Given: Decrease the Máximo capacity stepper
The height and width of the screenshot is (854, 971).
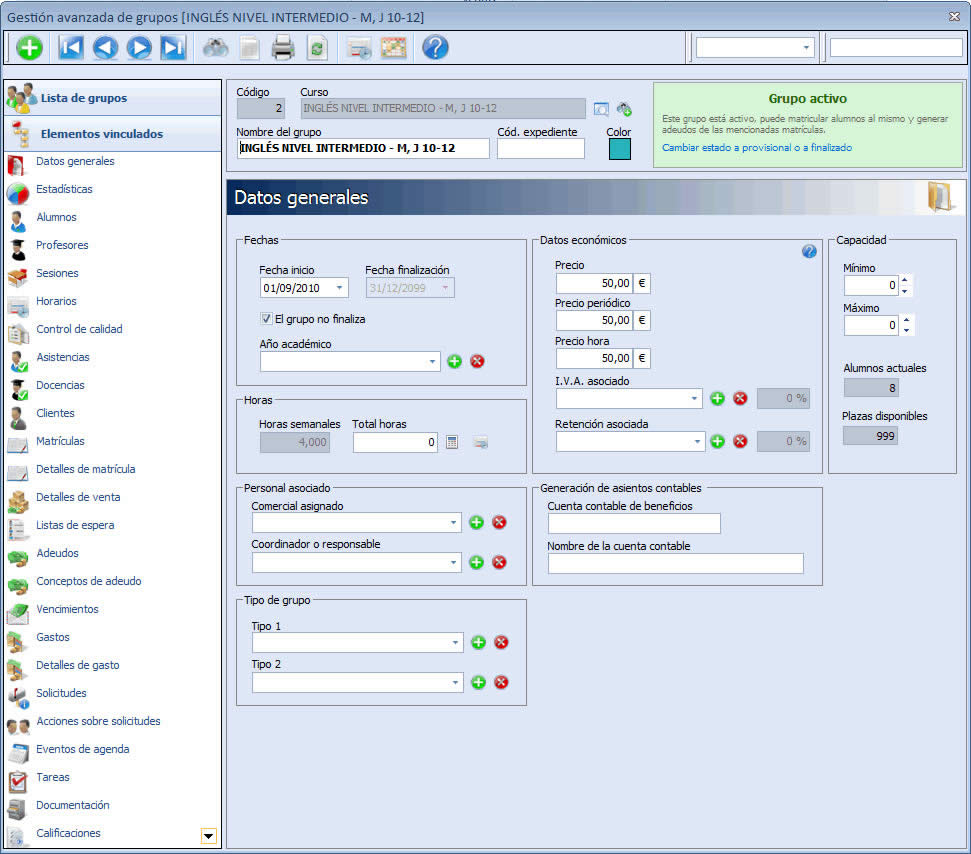Looking at the screenshot, I should click(x=906, y=330).
